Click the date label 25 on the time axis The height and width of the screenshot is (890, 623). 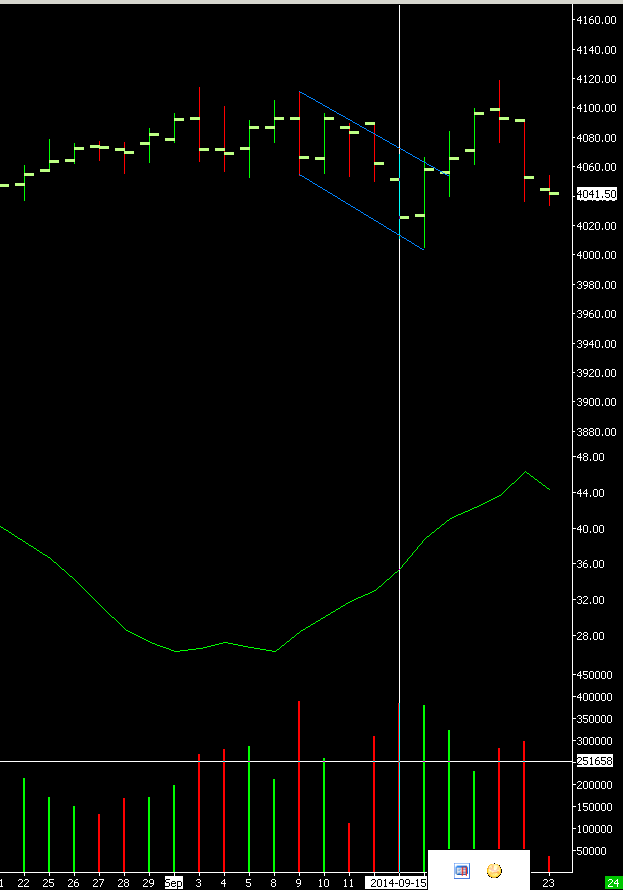click(x=48, y=883)
